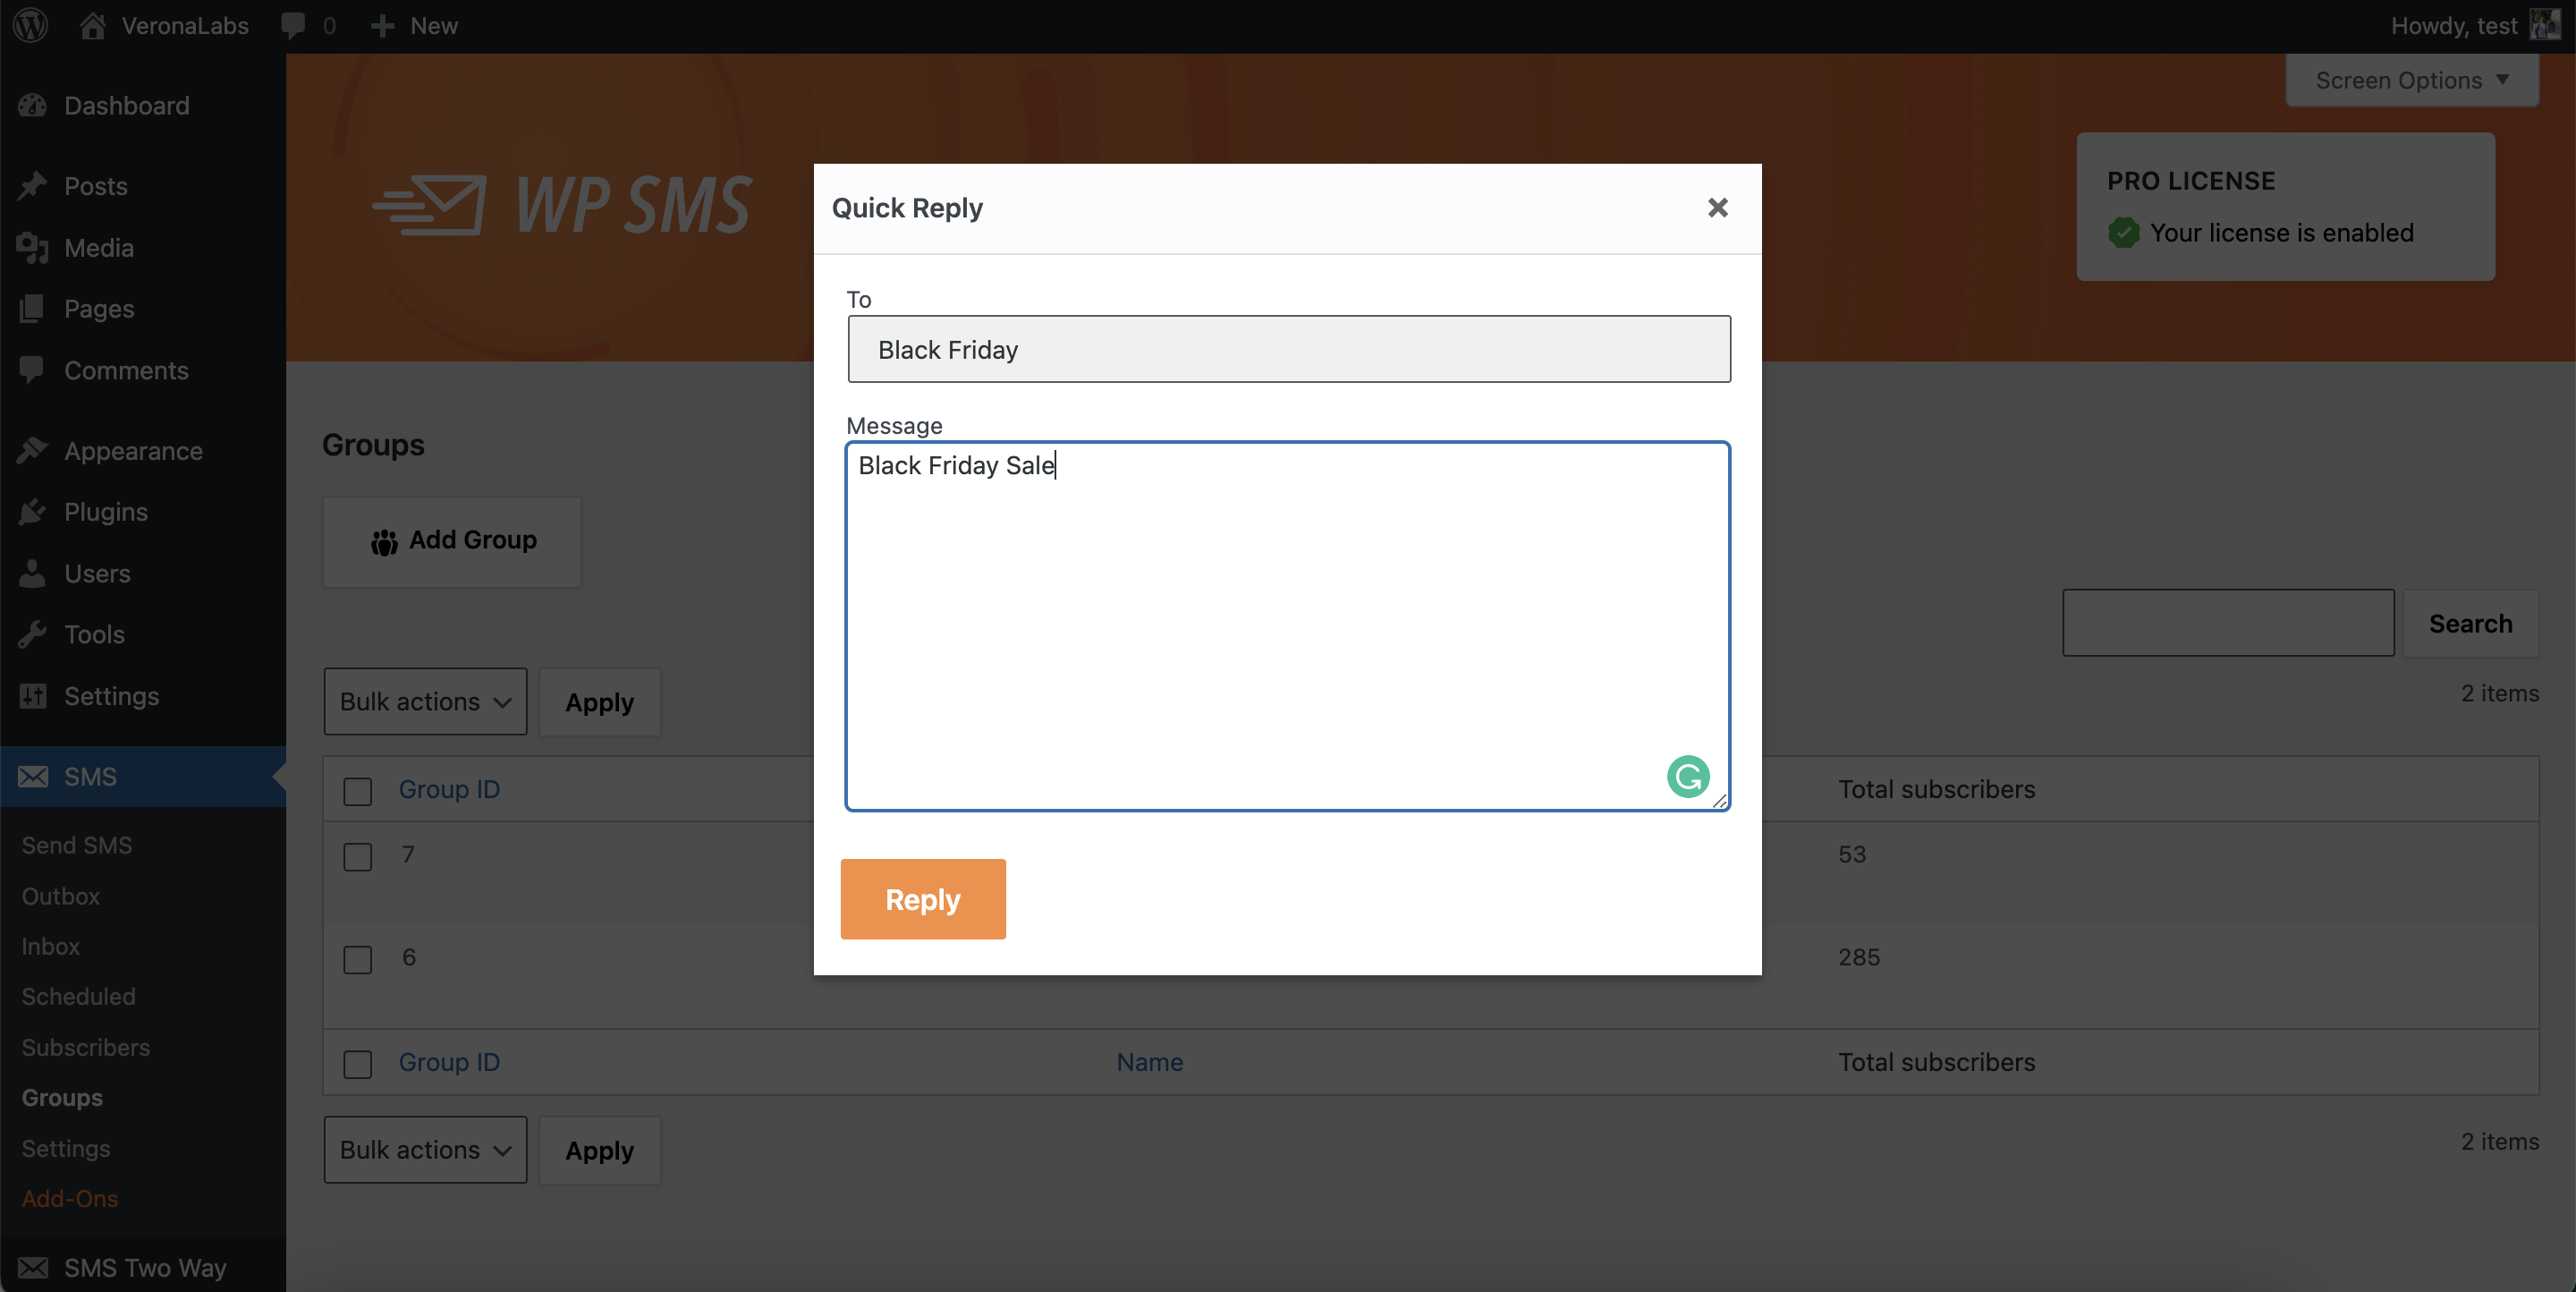The width and height of the screenshot is (2576, 1292).
Task: Click the Search button
Action: click(x=2470, y=623)
